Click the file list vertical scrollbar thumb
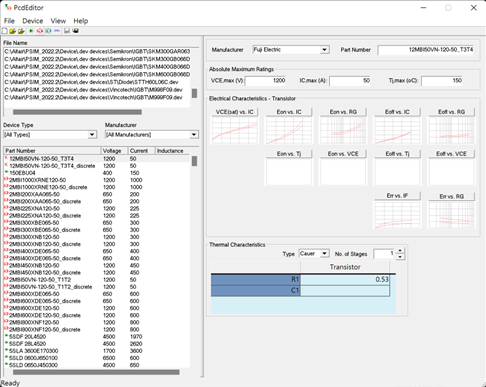Screen dimensions: 486x387 [194, 93]
